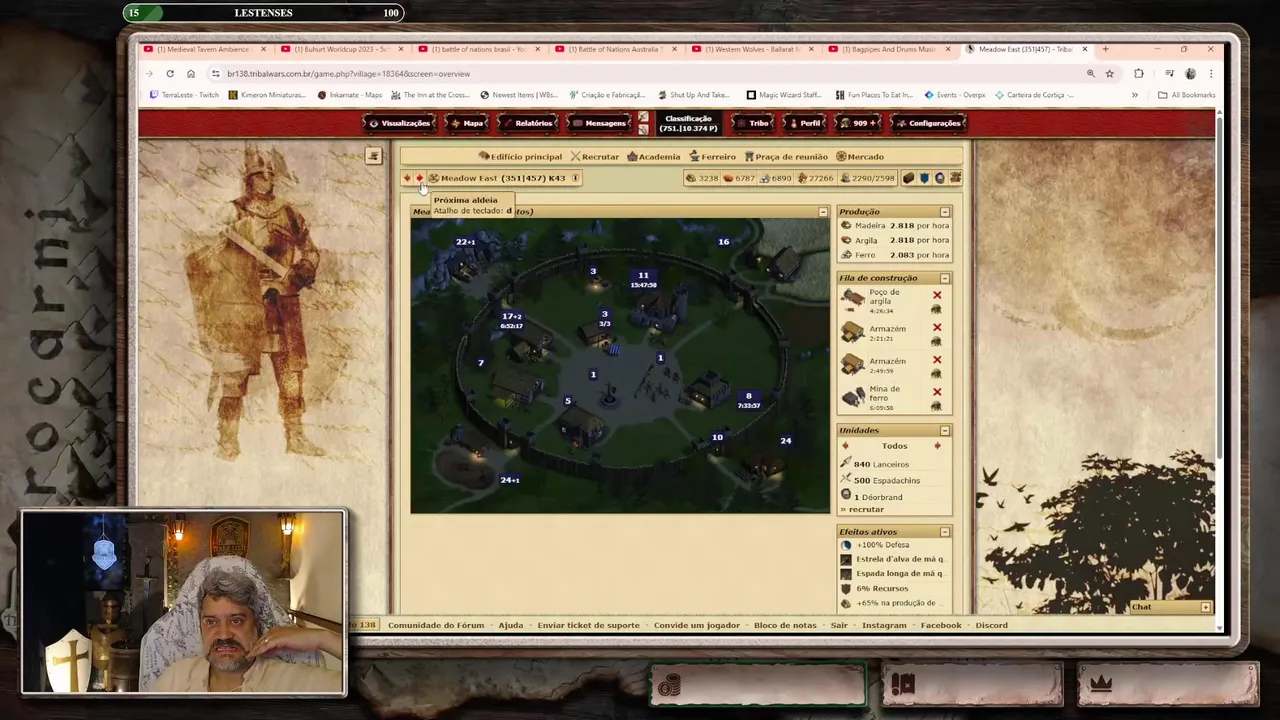Show more bookmarks with the chevron
This screenshot has height=720, width=1280.
[x=1135, y=95]
